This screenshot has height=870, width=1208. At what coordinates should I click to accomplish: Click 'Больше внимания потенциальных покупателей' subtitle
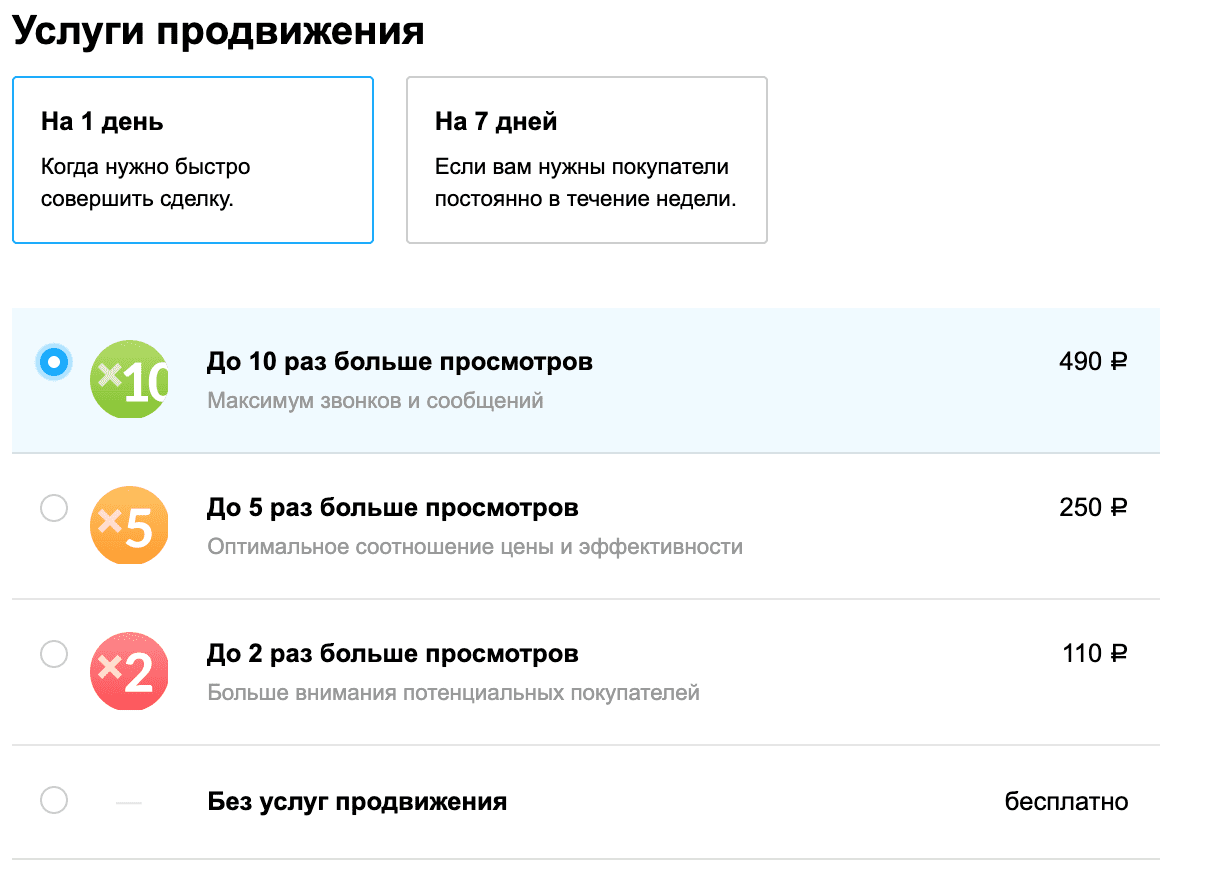coord(453,692)
